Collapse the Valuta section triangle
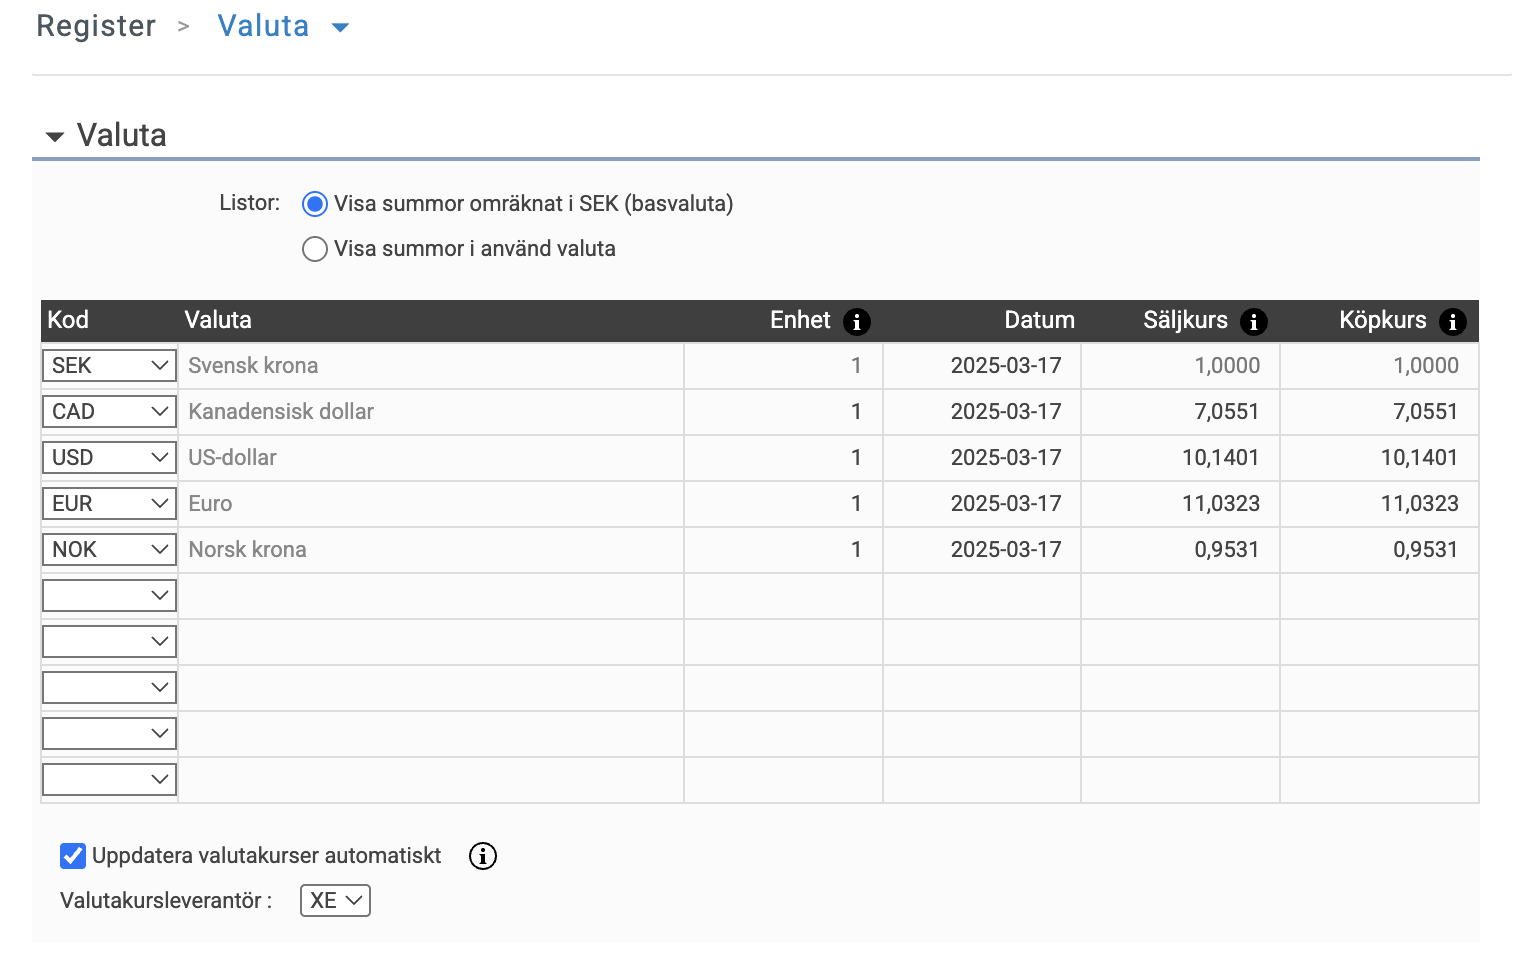Viewport: 1534px width, 962px height. 55,136
